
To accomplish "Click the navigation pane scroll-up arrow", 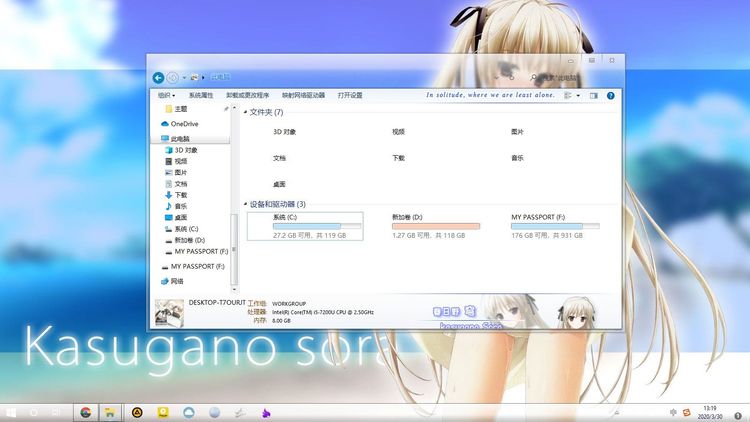I will pos(234,108).
